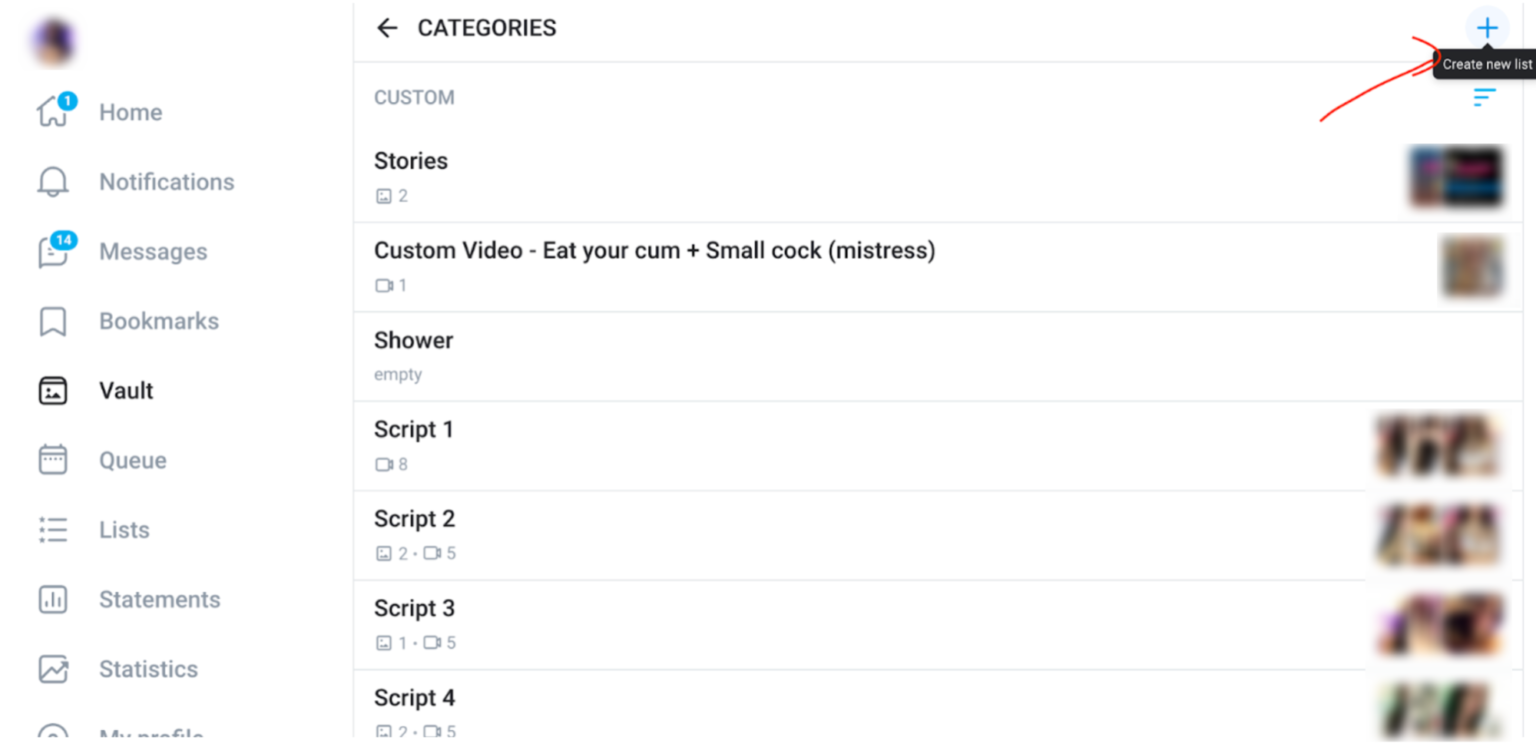Create a new list with the plus icon
Viewport: 1536px width, 747px height.
pos(1487,27)
